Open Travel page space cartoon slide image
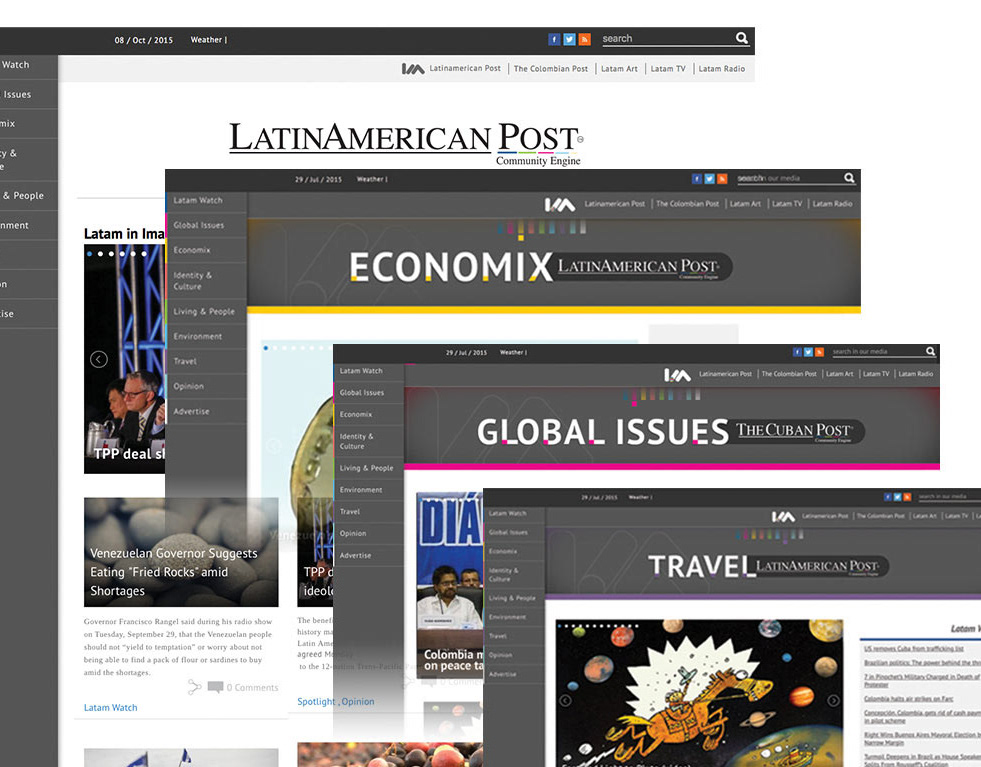The width and height of the screenshot is (981, 767). tap(699, 693)
